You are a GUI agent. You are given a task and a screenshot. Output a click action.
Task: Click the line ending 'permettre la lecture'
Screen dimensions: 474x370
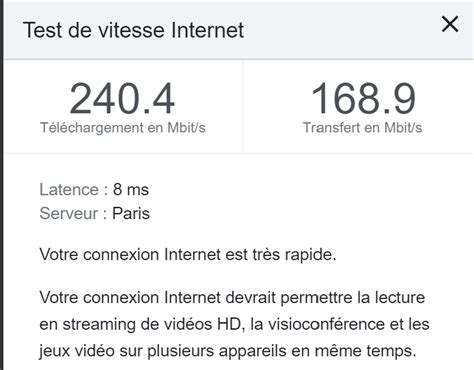[x=232, y=298]
